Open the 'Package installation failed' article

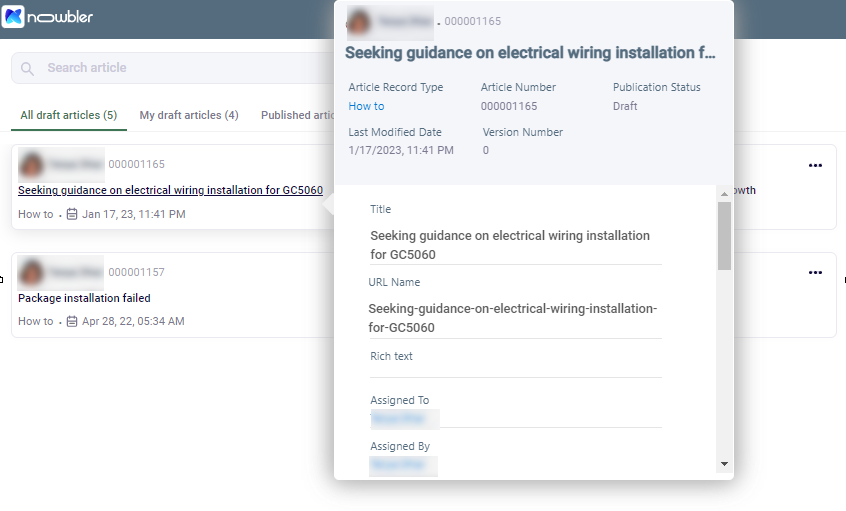point(84,298)
